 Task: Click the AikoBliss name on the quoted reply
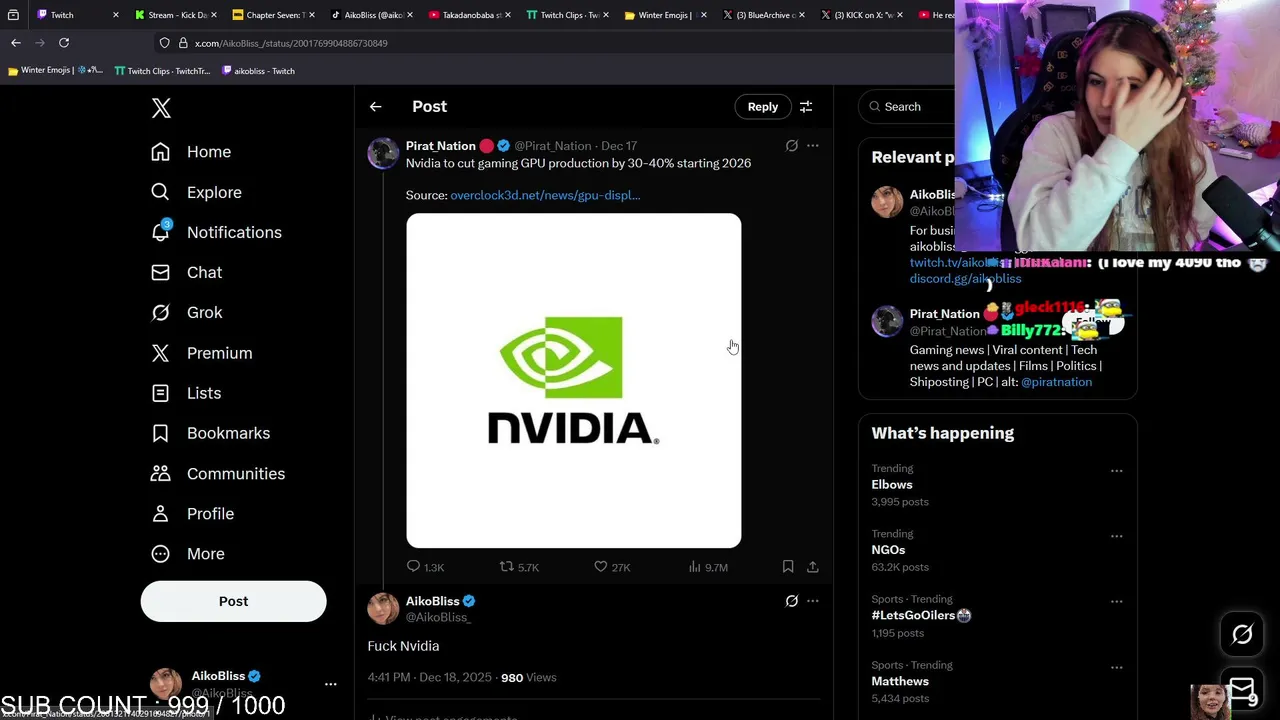[x=432, y=601]
